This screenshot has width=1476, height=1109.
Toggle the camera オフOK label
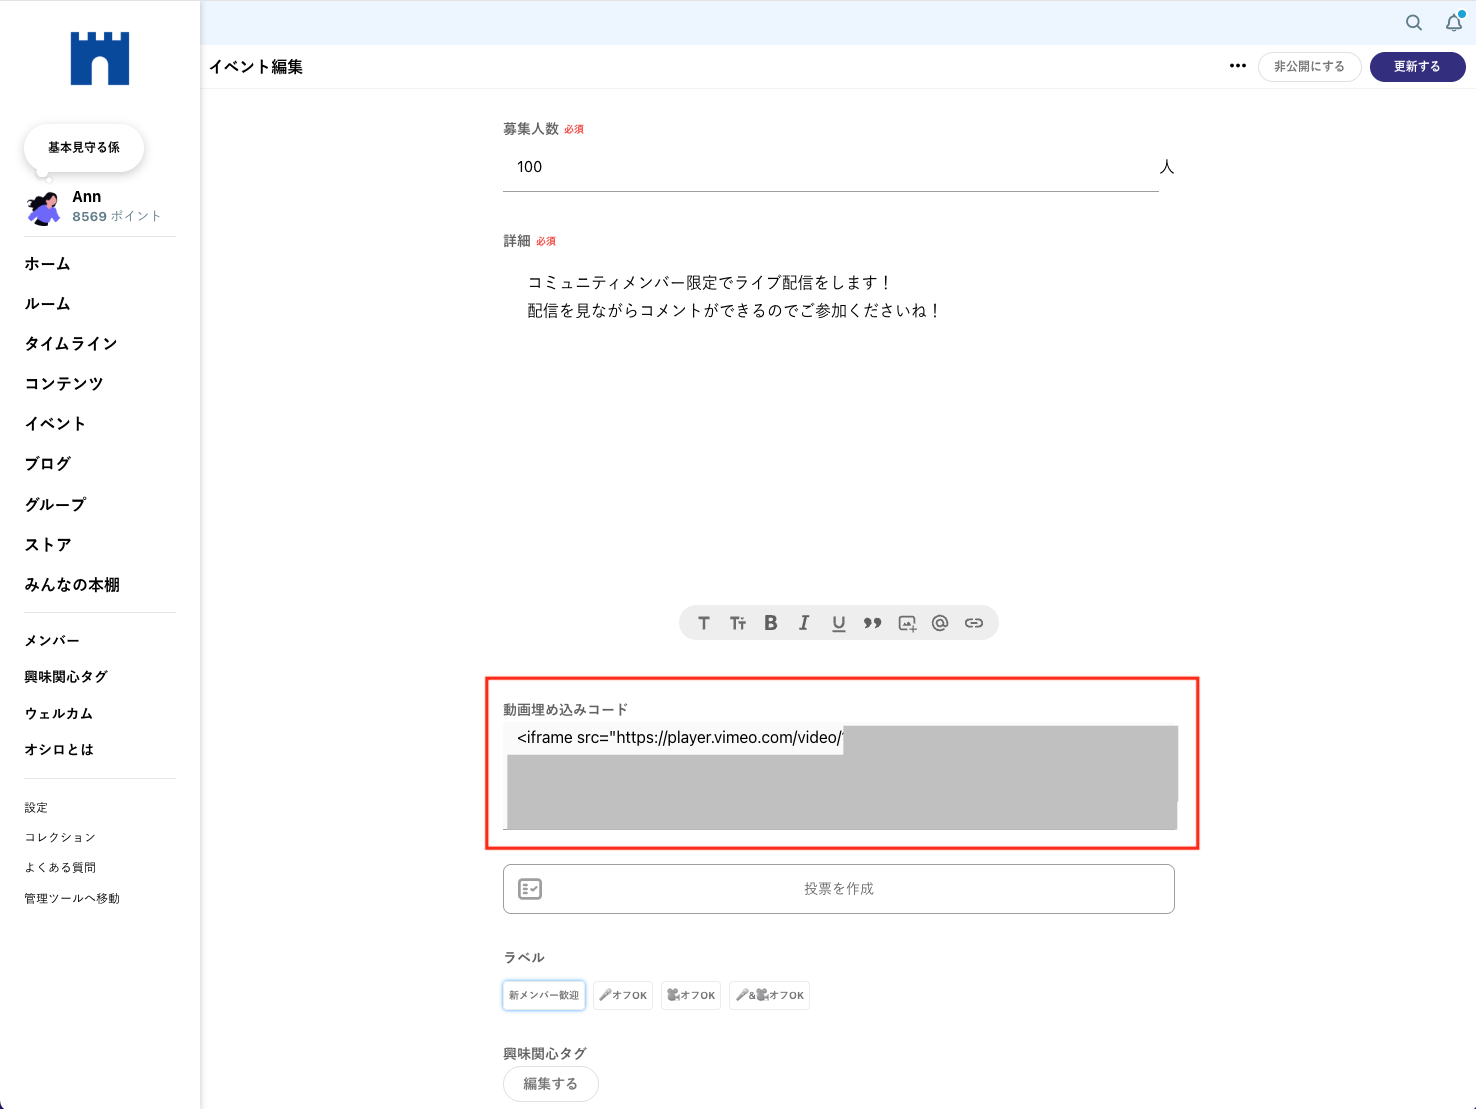coord(691,995)
